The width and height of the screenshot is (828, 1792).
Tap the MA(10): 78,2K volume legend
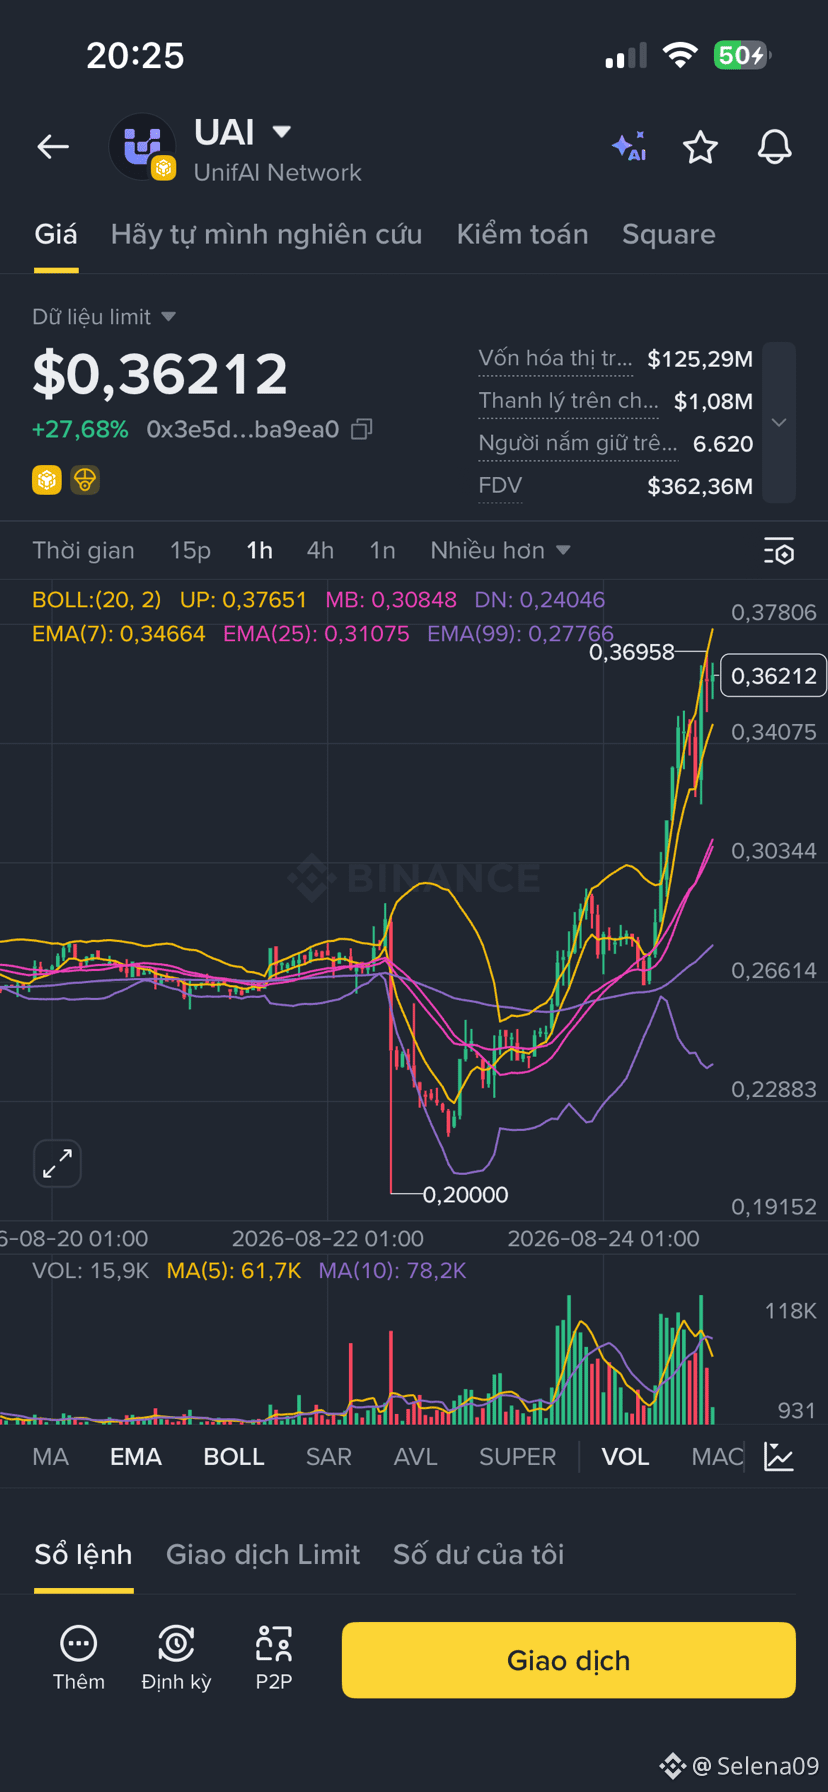coord(392,1271)
